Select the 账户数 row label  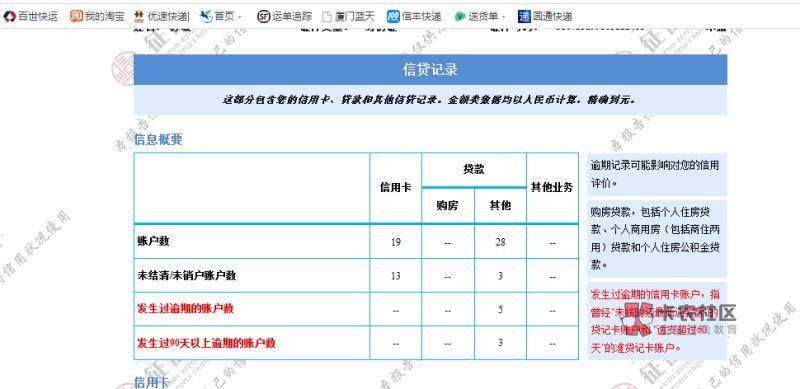pos(153,241)
